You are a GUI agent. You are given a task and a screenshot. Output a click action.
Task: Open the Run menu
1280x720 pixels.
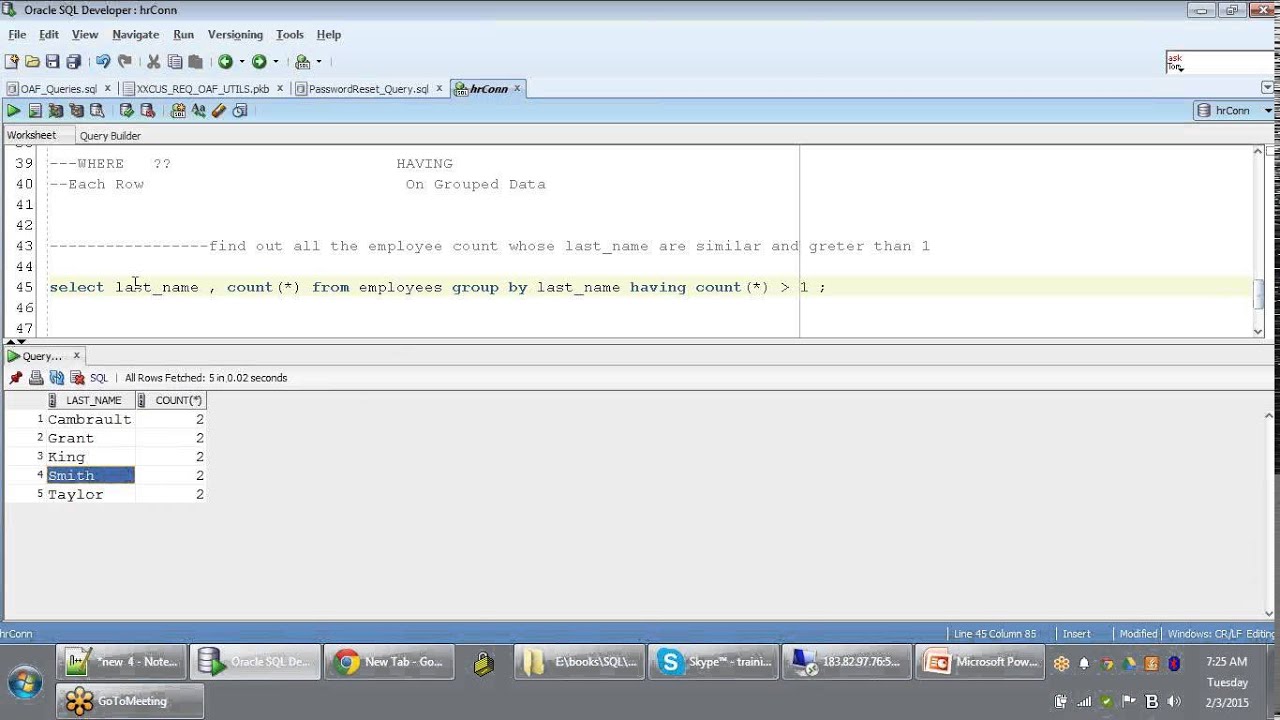(183, 34)
